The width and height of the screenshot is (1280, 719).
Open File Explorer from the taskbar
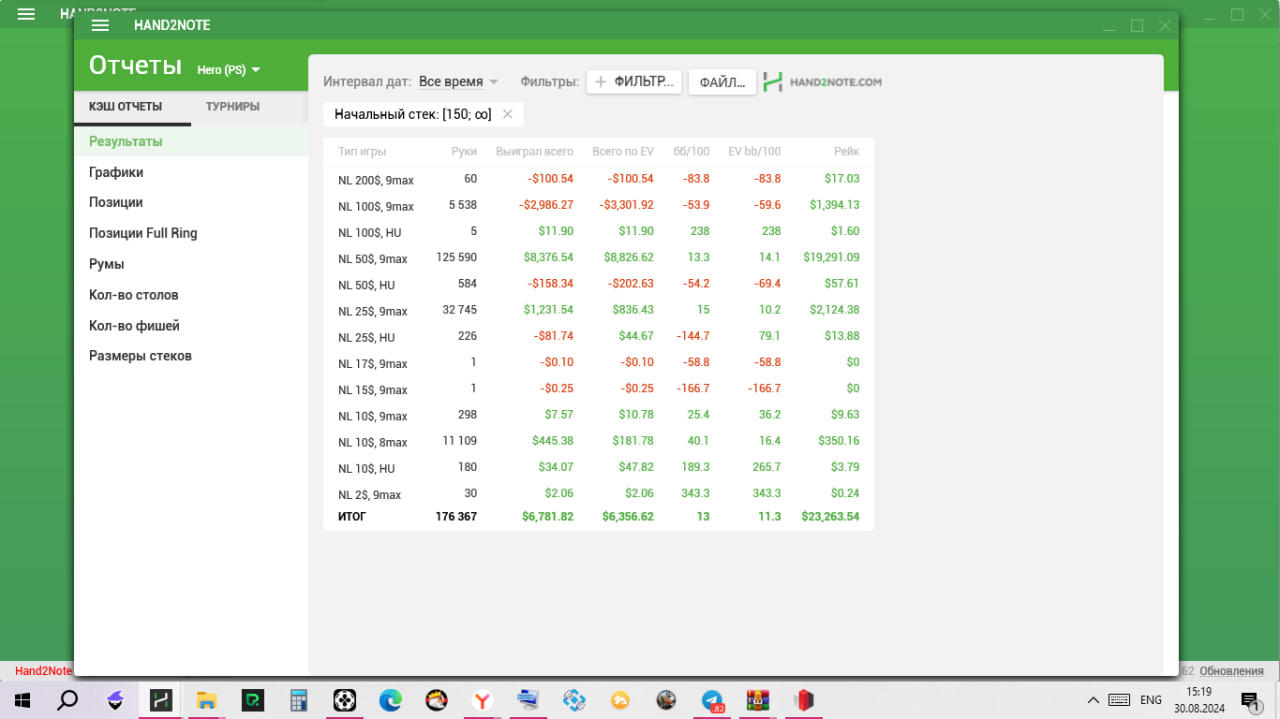(x=207, y=700)
